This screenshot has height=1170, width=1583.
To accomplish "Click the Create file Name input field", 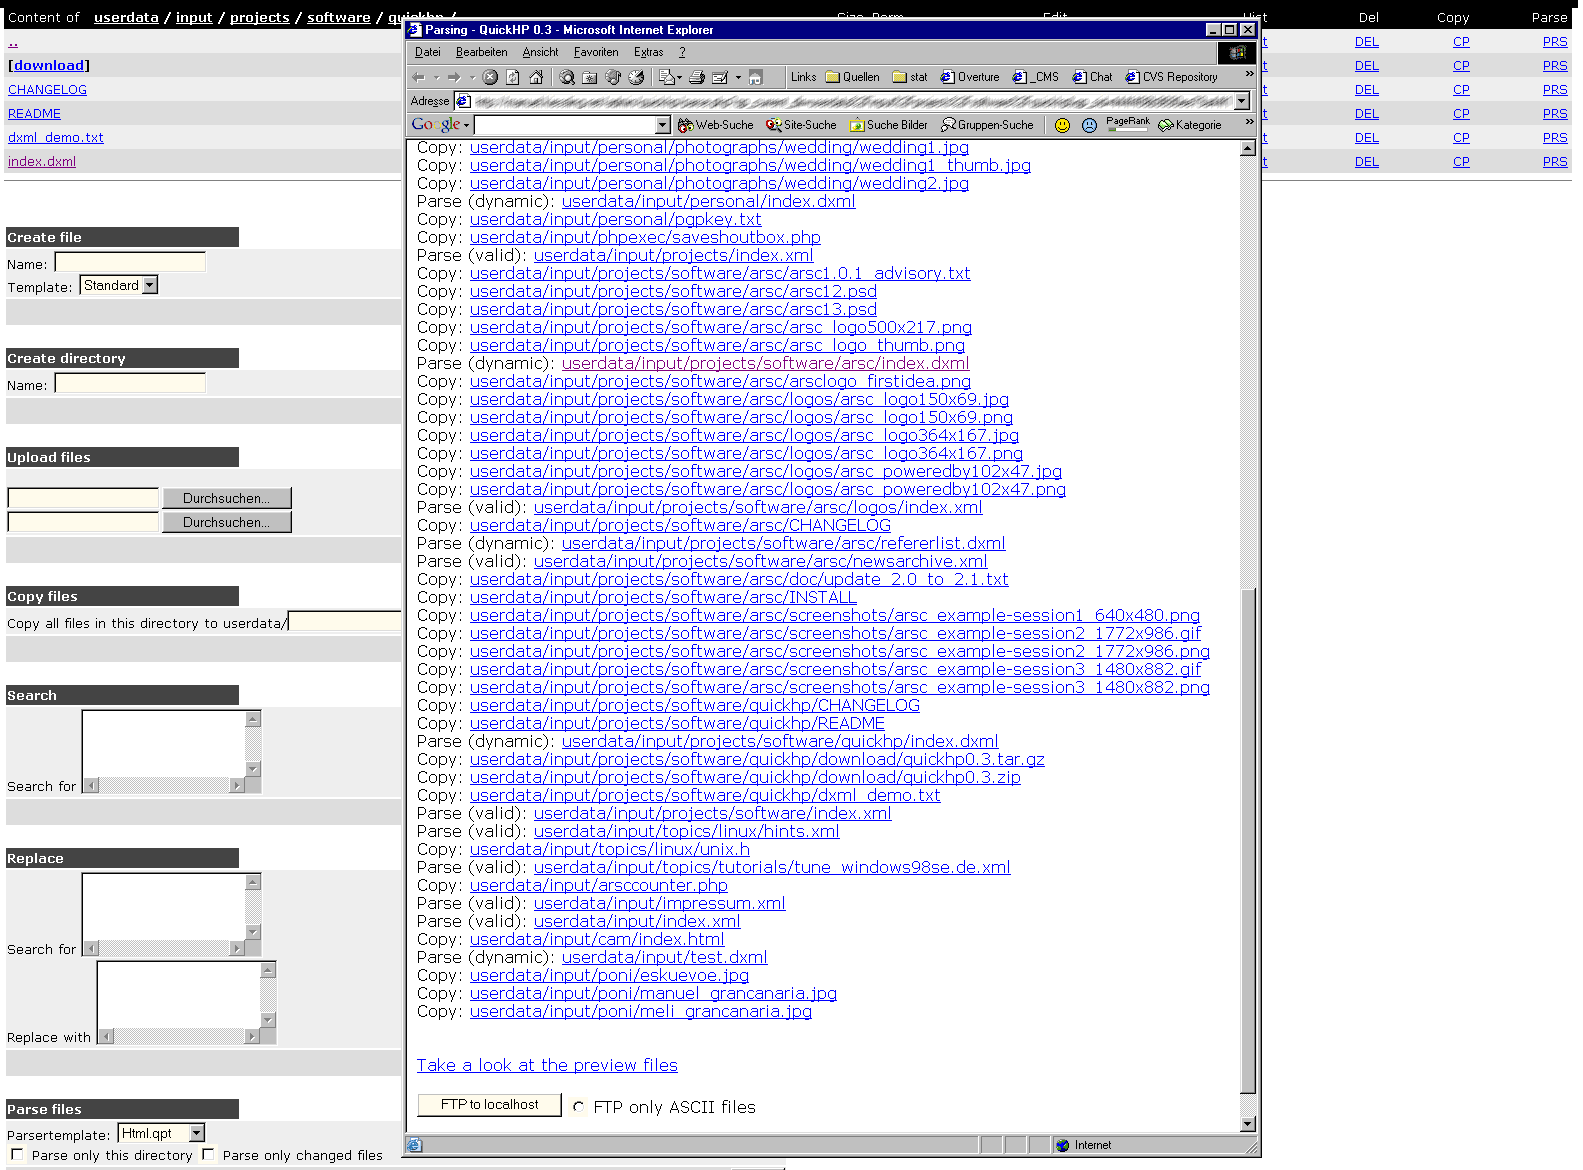I will click(130, 262).
